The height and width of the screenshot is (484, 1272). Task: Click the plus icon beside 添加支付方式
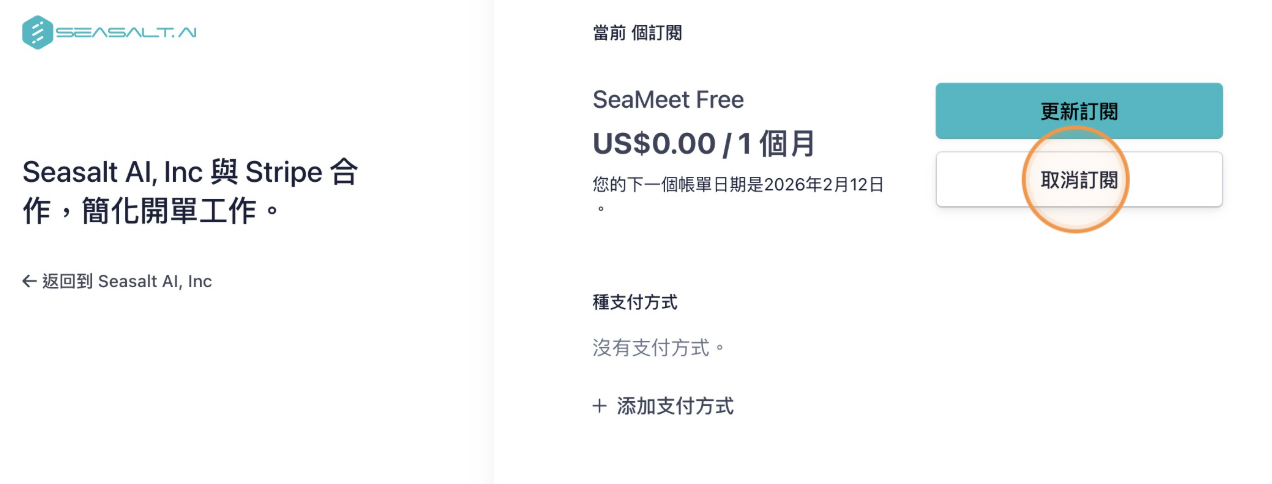pyautogui.click(x=599, y=406)
